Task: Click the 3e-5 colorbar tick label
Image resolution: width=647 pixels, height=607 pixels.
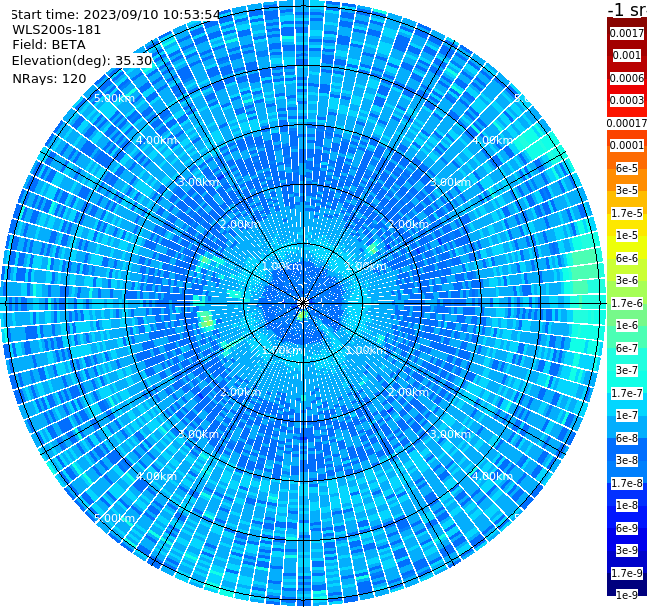Action: tap(627, 190)
